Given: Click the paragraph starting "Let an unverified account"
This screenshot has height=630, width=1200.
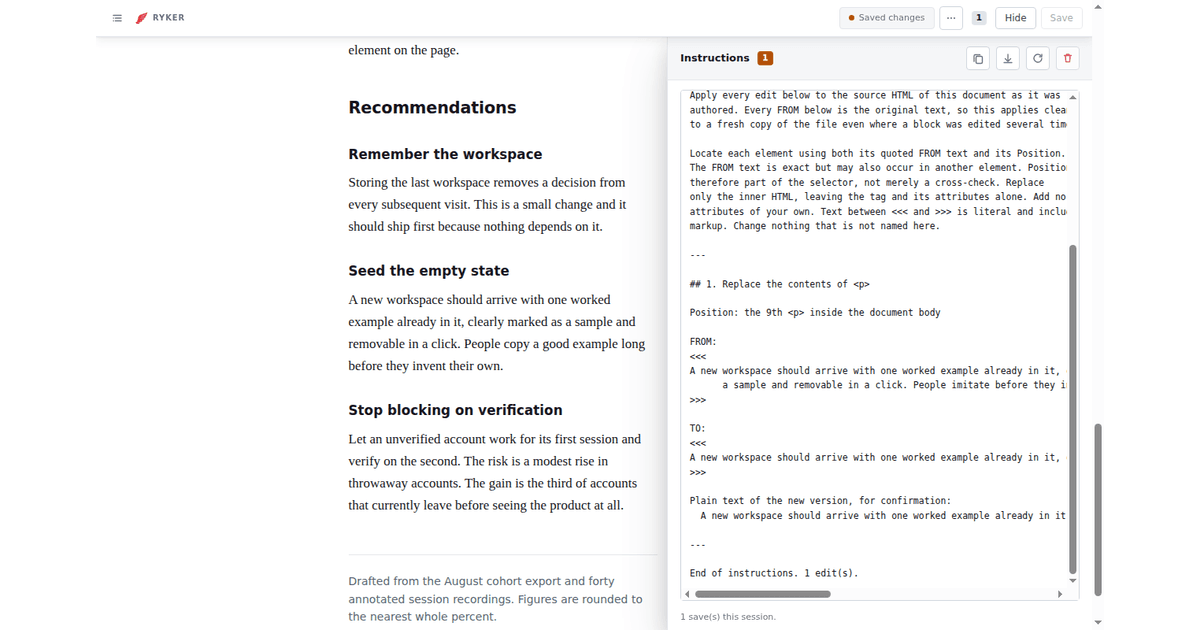Looking at the screenshot, I should pos(495,472).
